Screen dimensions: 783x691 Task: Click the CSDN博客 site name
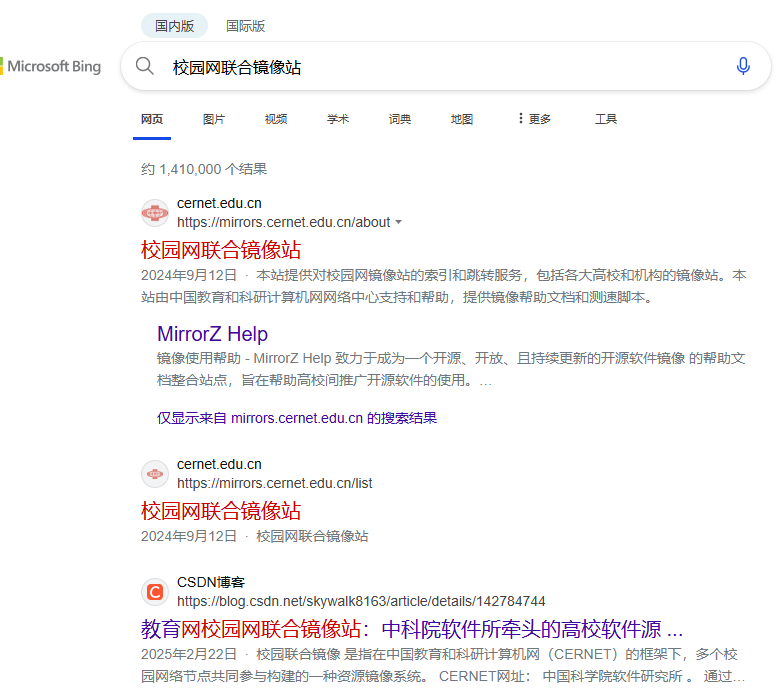(211, 582)
